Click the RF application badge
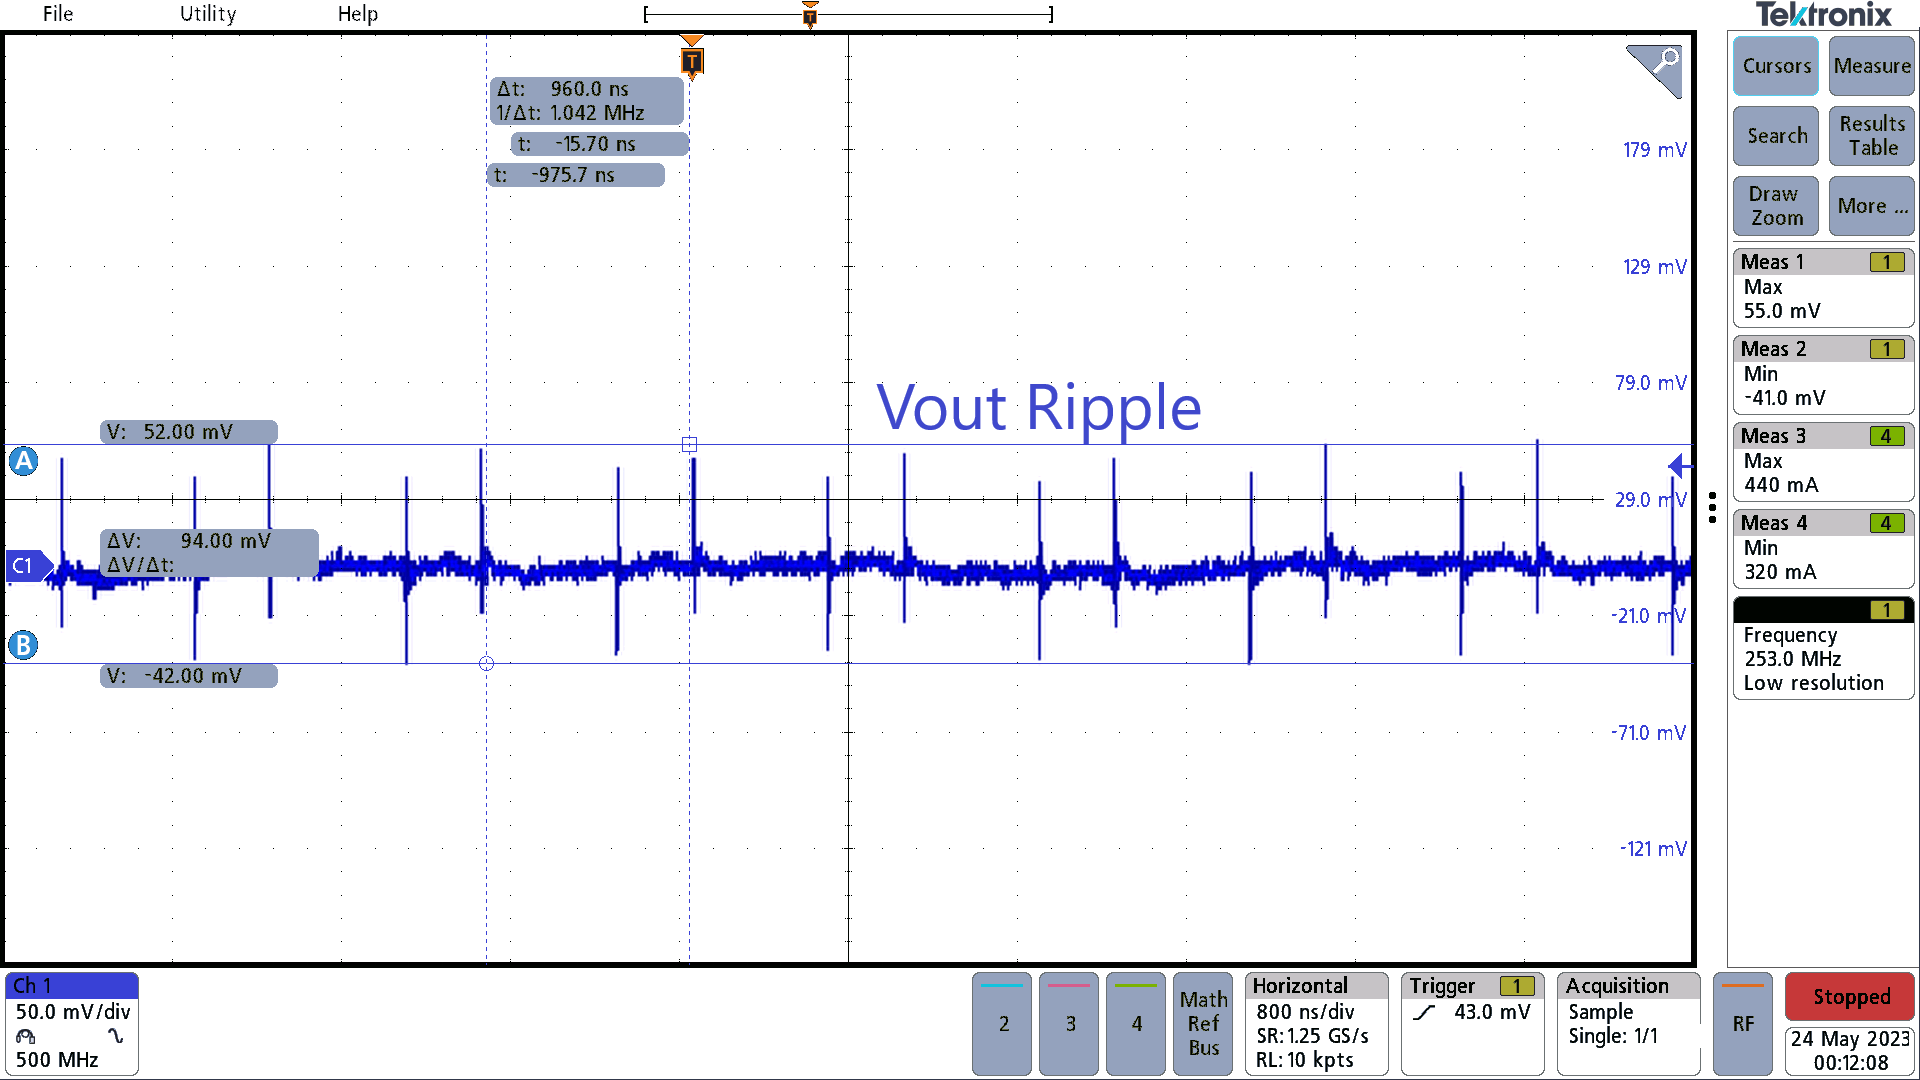 pyautogui.click(x=1743, y=1024)
